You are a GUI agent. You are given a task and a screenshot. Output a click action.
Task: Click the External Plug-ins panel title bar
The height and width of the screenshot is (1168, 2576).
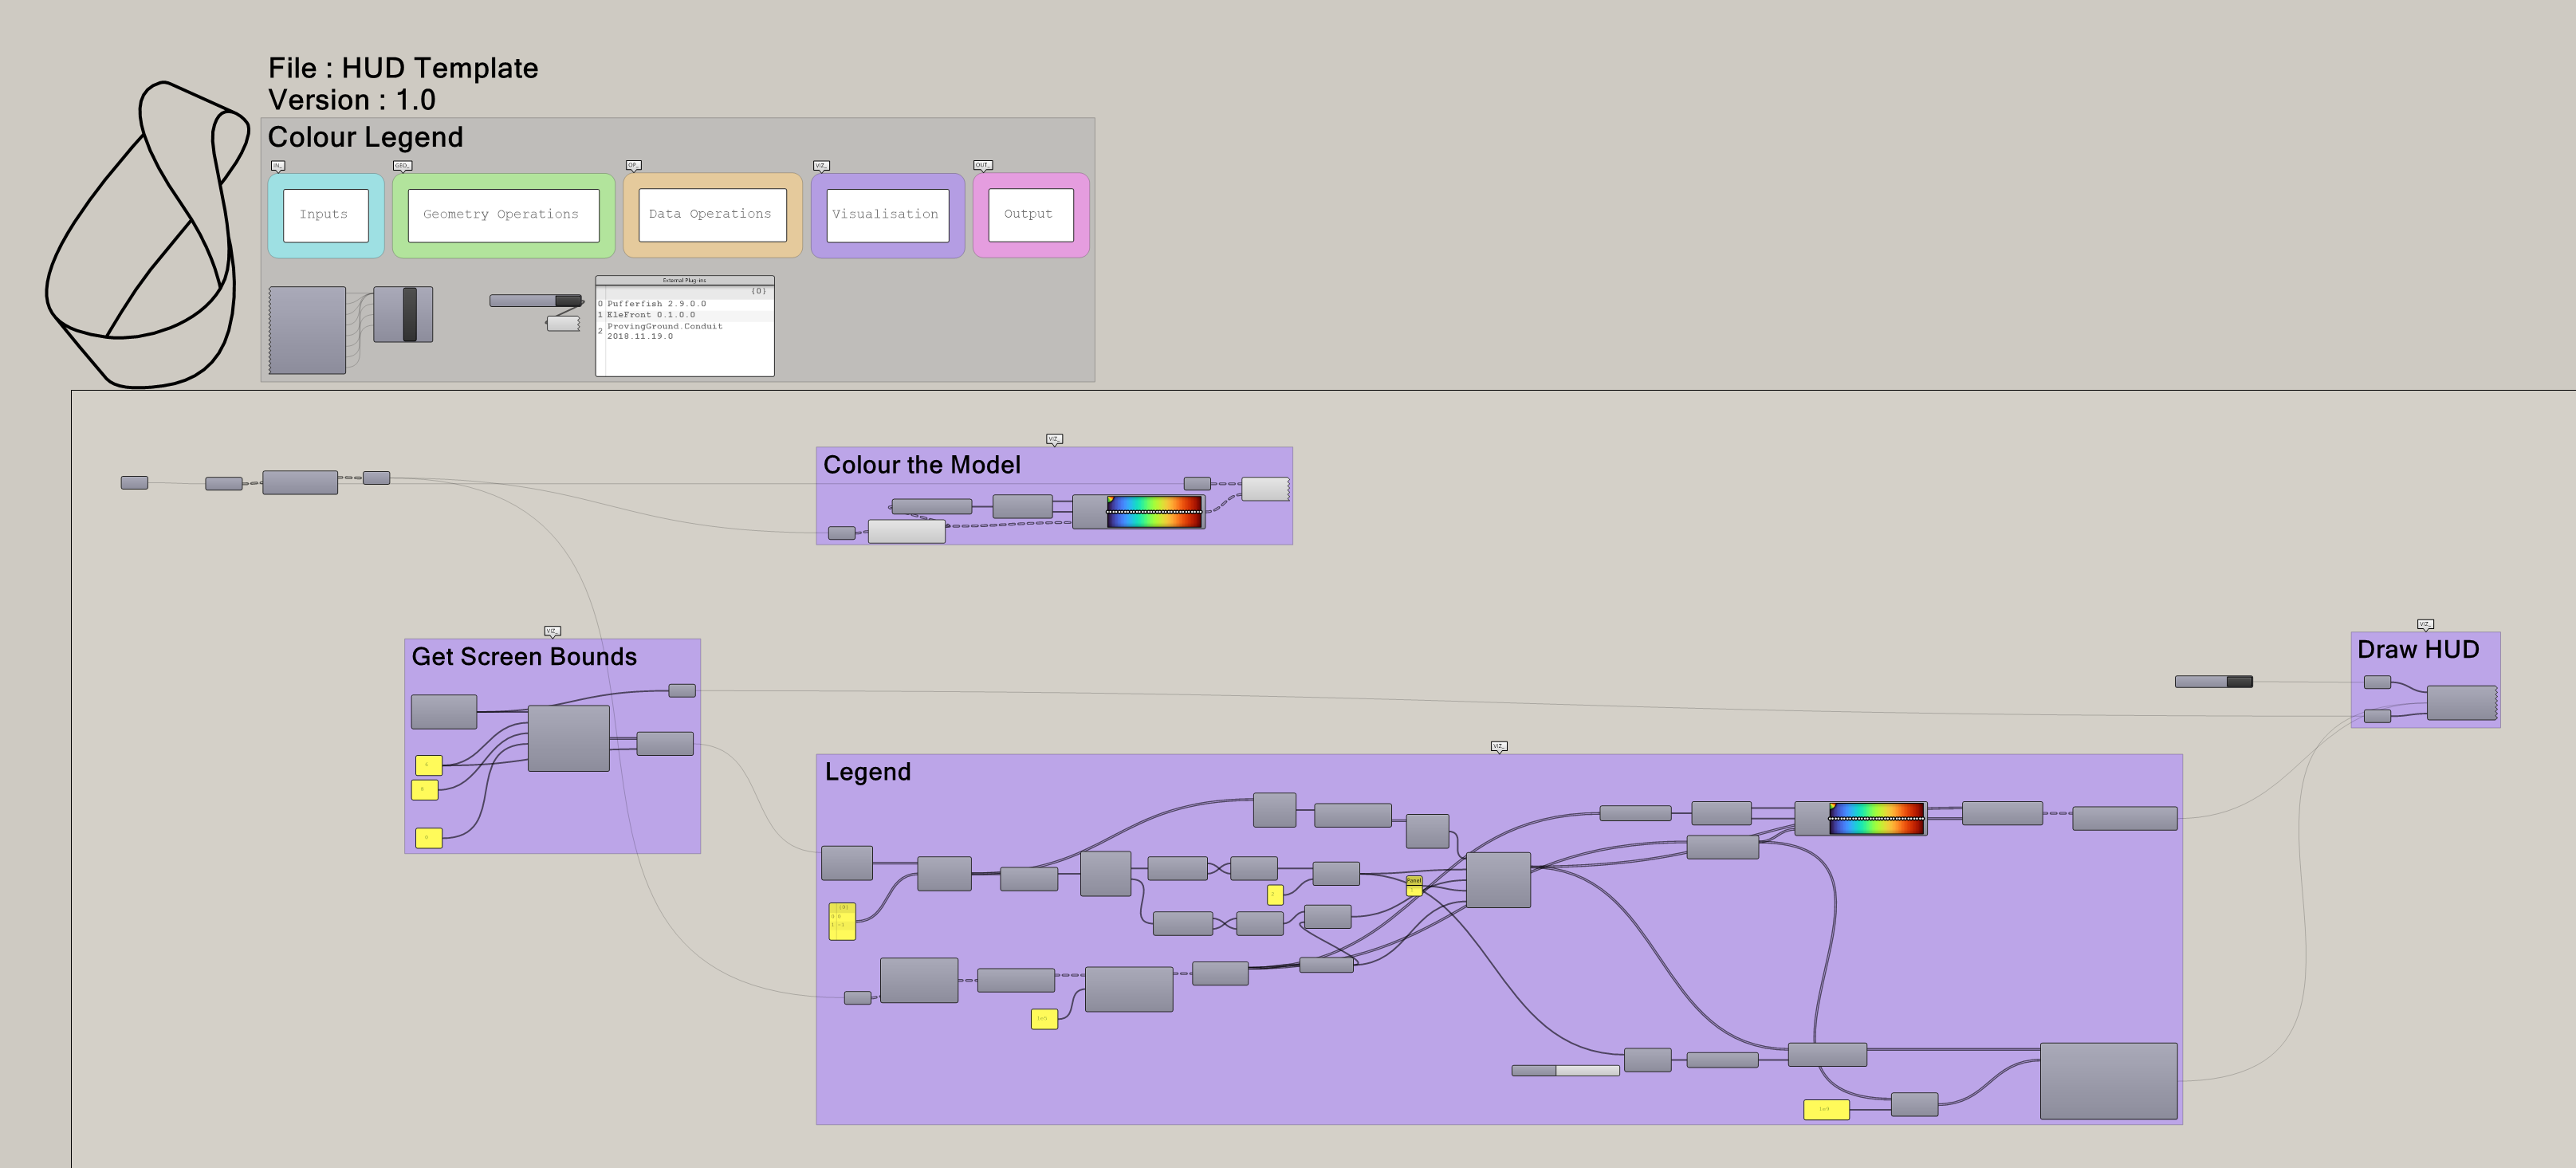(x=684, y=280)
